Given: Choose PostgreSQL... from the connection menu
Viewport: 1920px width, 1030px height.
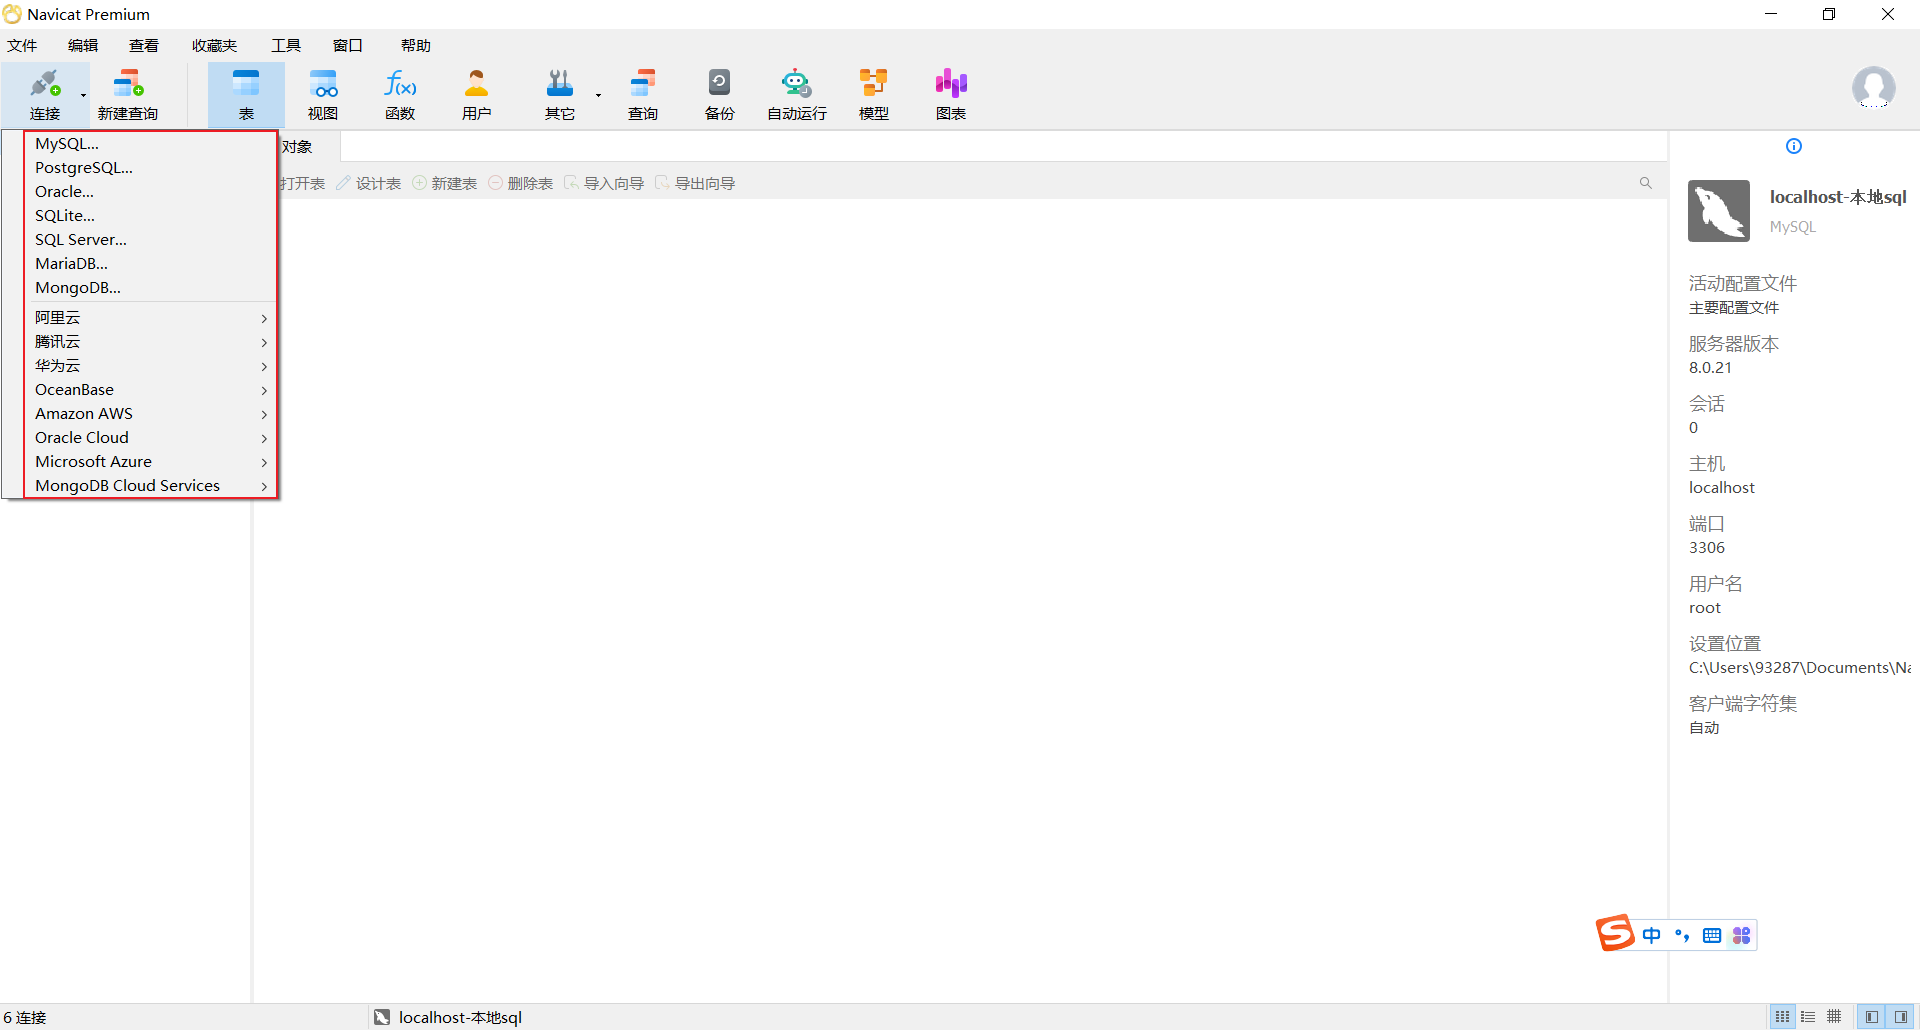Looking at the screenshot, I should coord(150,168).
